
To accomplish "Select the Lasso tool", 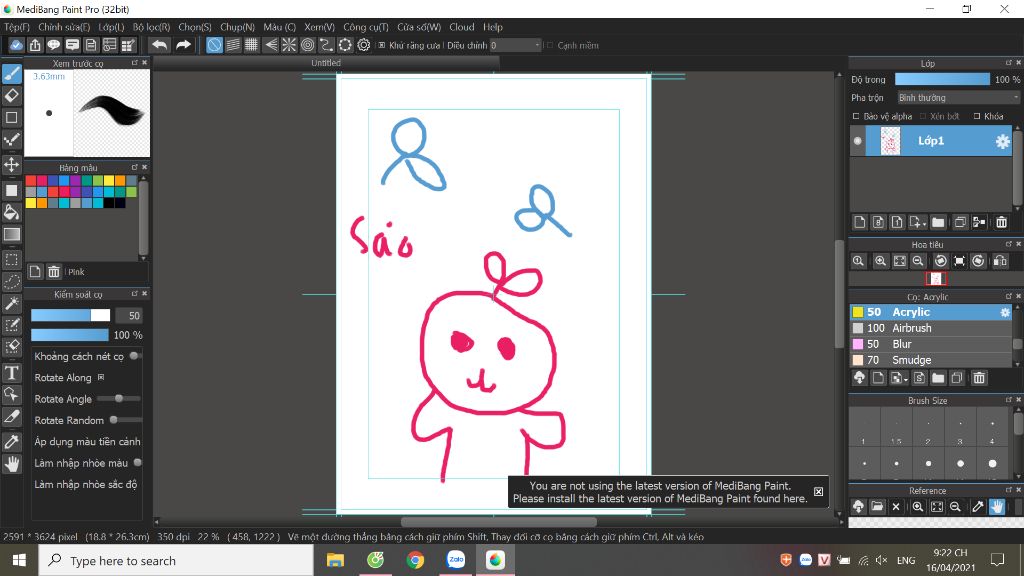I will click(12, 281).
